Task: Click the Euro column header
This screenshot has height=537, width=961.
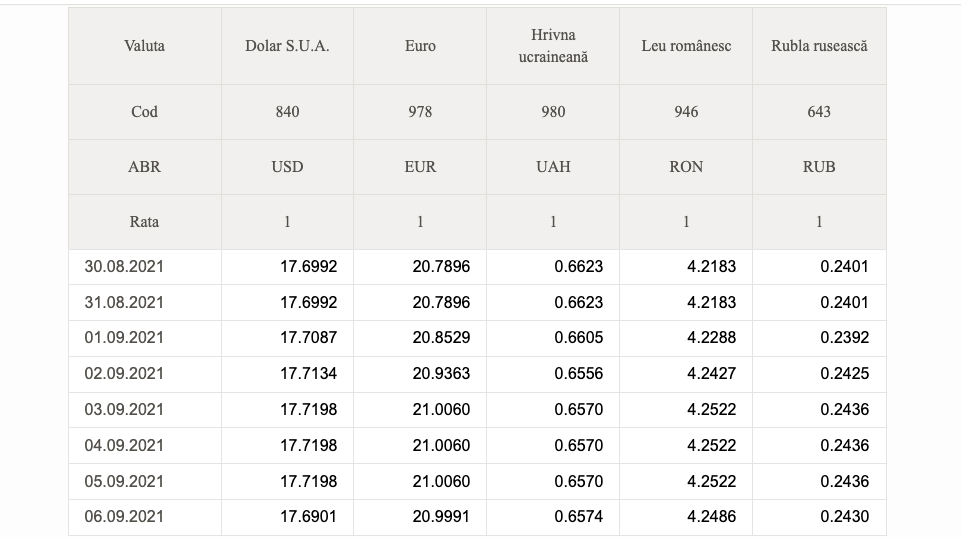Action: (420, 46)
